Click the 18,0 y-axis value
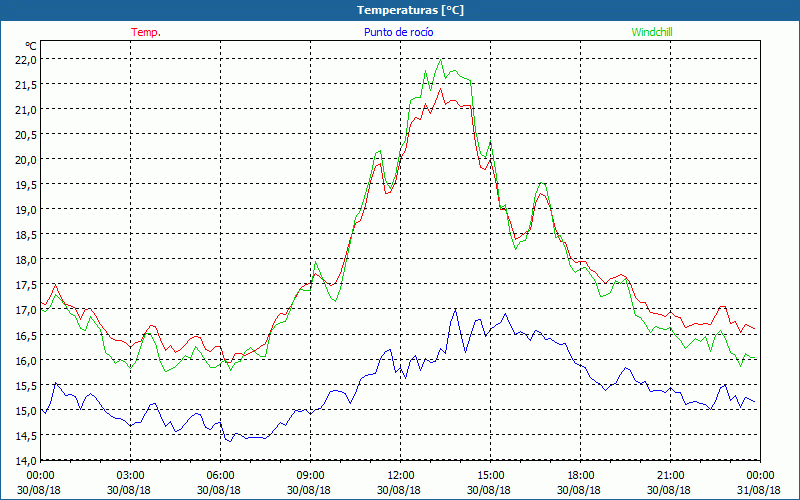This screenshot has height=500, width=800. [26, 260]
